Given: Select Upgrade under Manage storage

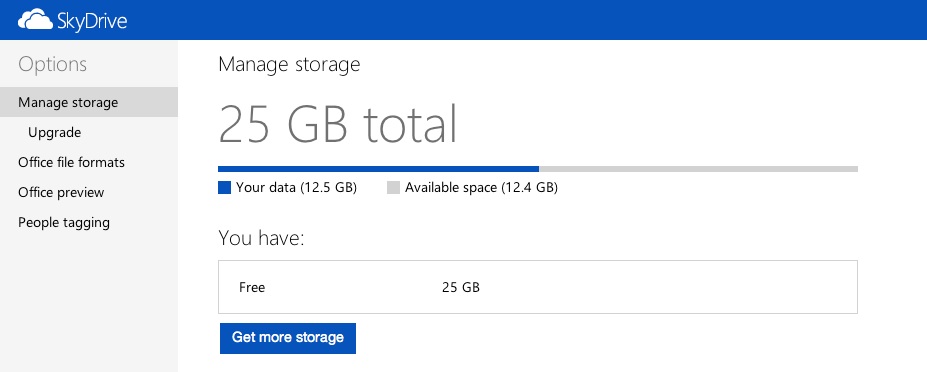Looking at the screenshot, I should coord(54,132).
